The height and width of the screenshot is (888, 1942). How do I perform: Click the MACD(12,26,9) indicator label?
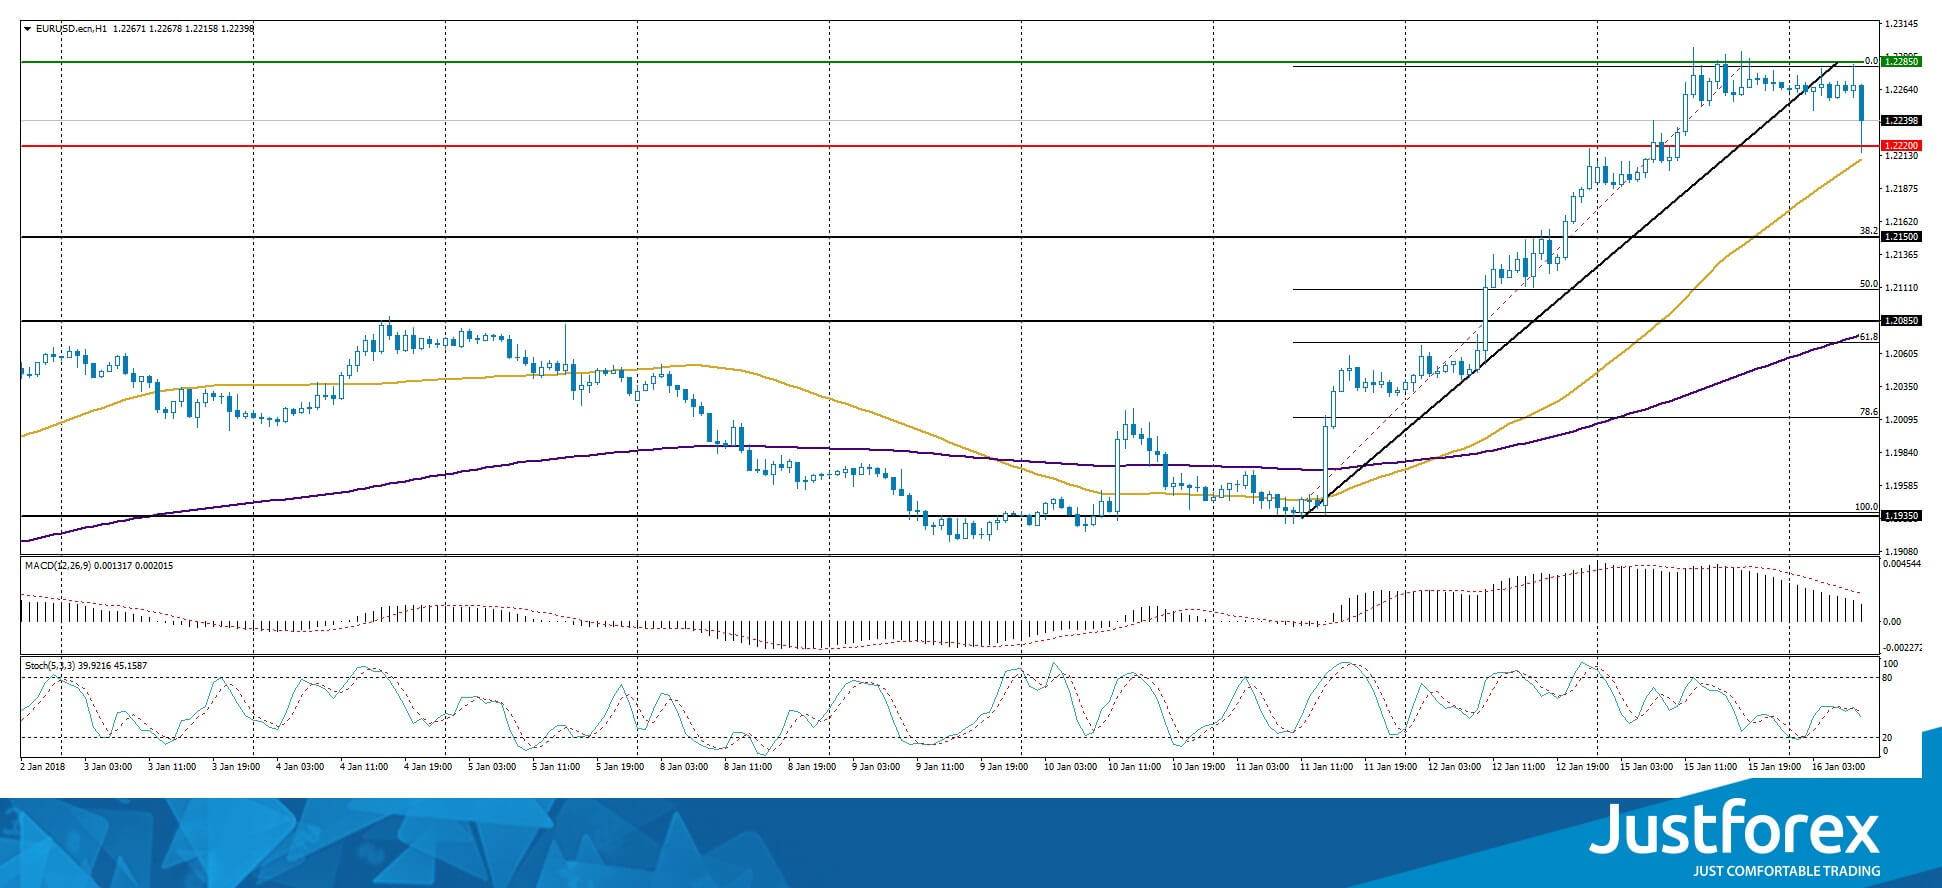point(58,566)
